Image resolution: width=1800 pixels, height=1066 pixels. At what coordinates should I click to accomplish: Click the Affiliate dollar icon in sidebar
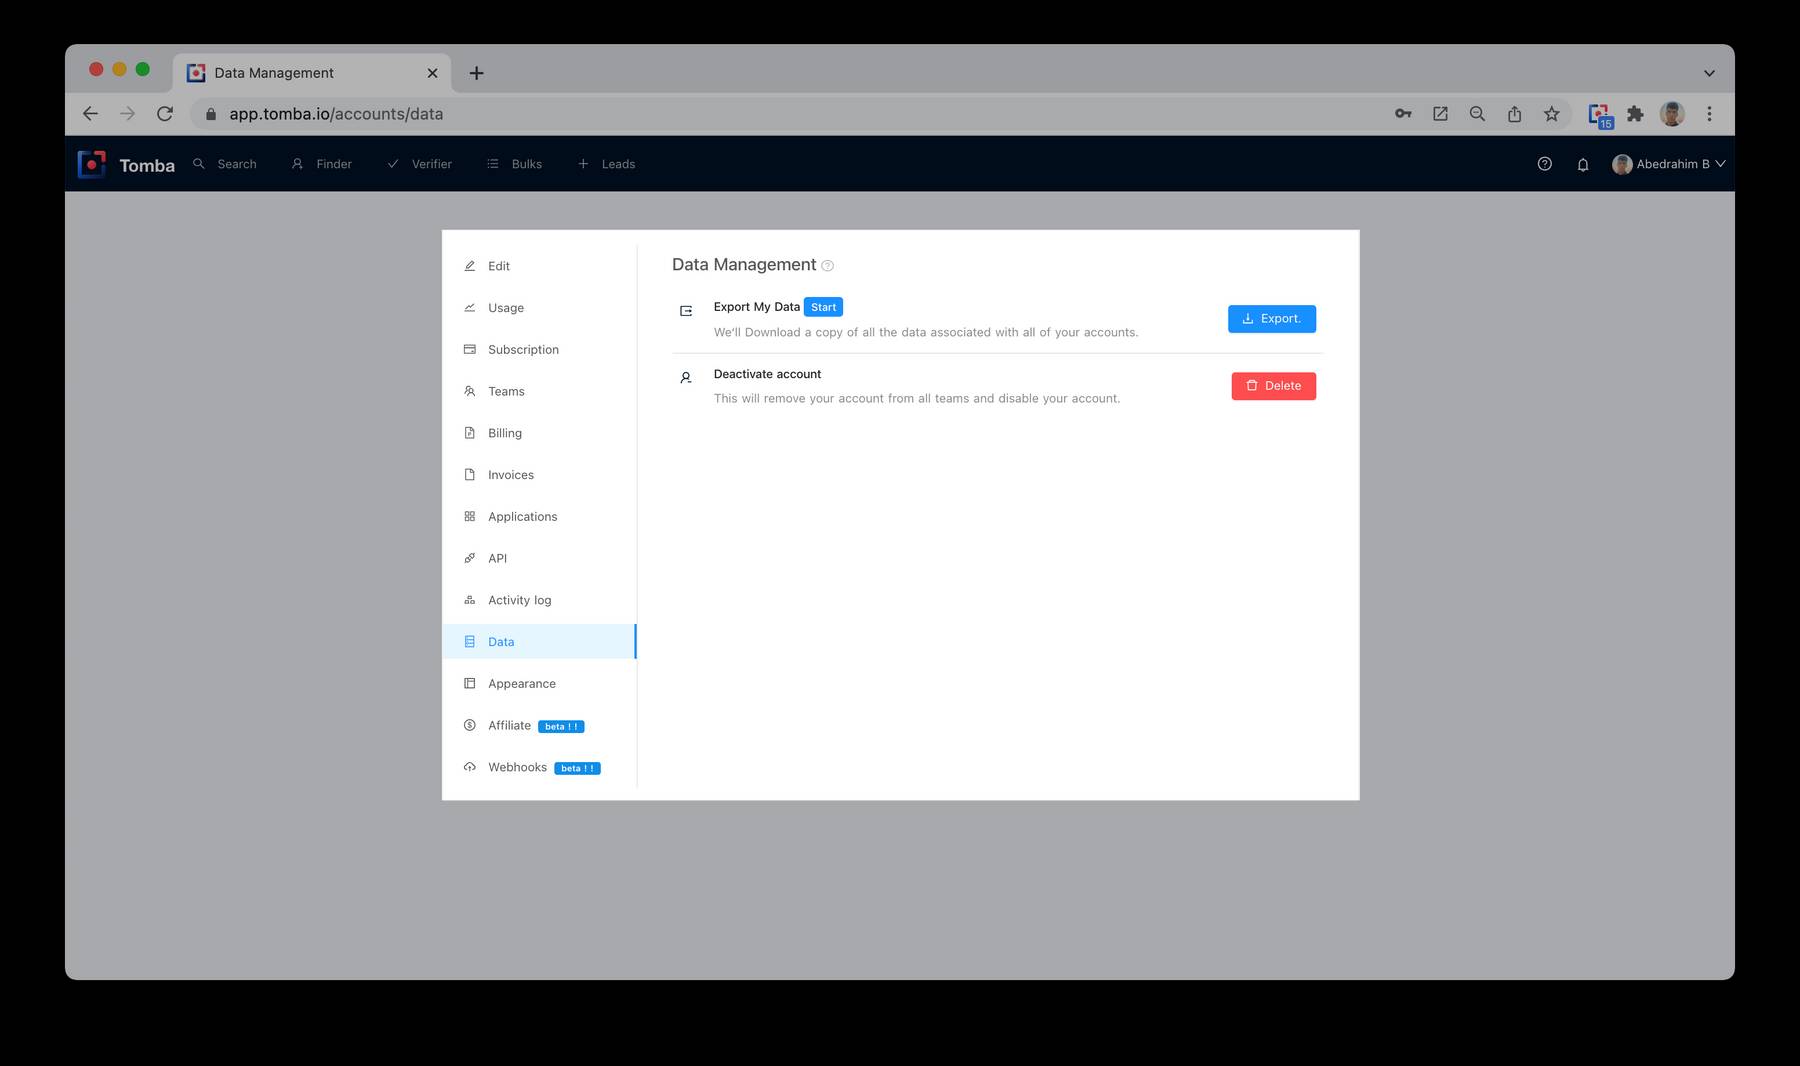tap(470, 725)
